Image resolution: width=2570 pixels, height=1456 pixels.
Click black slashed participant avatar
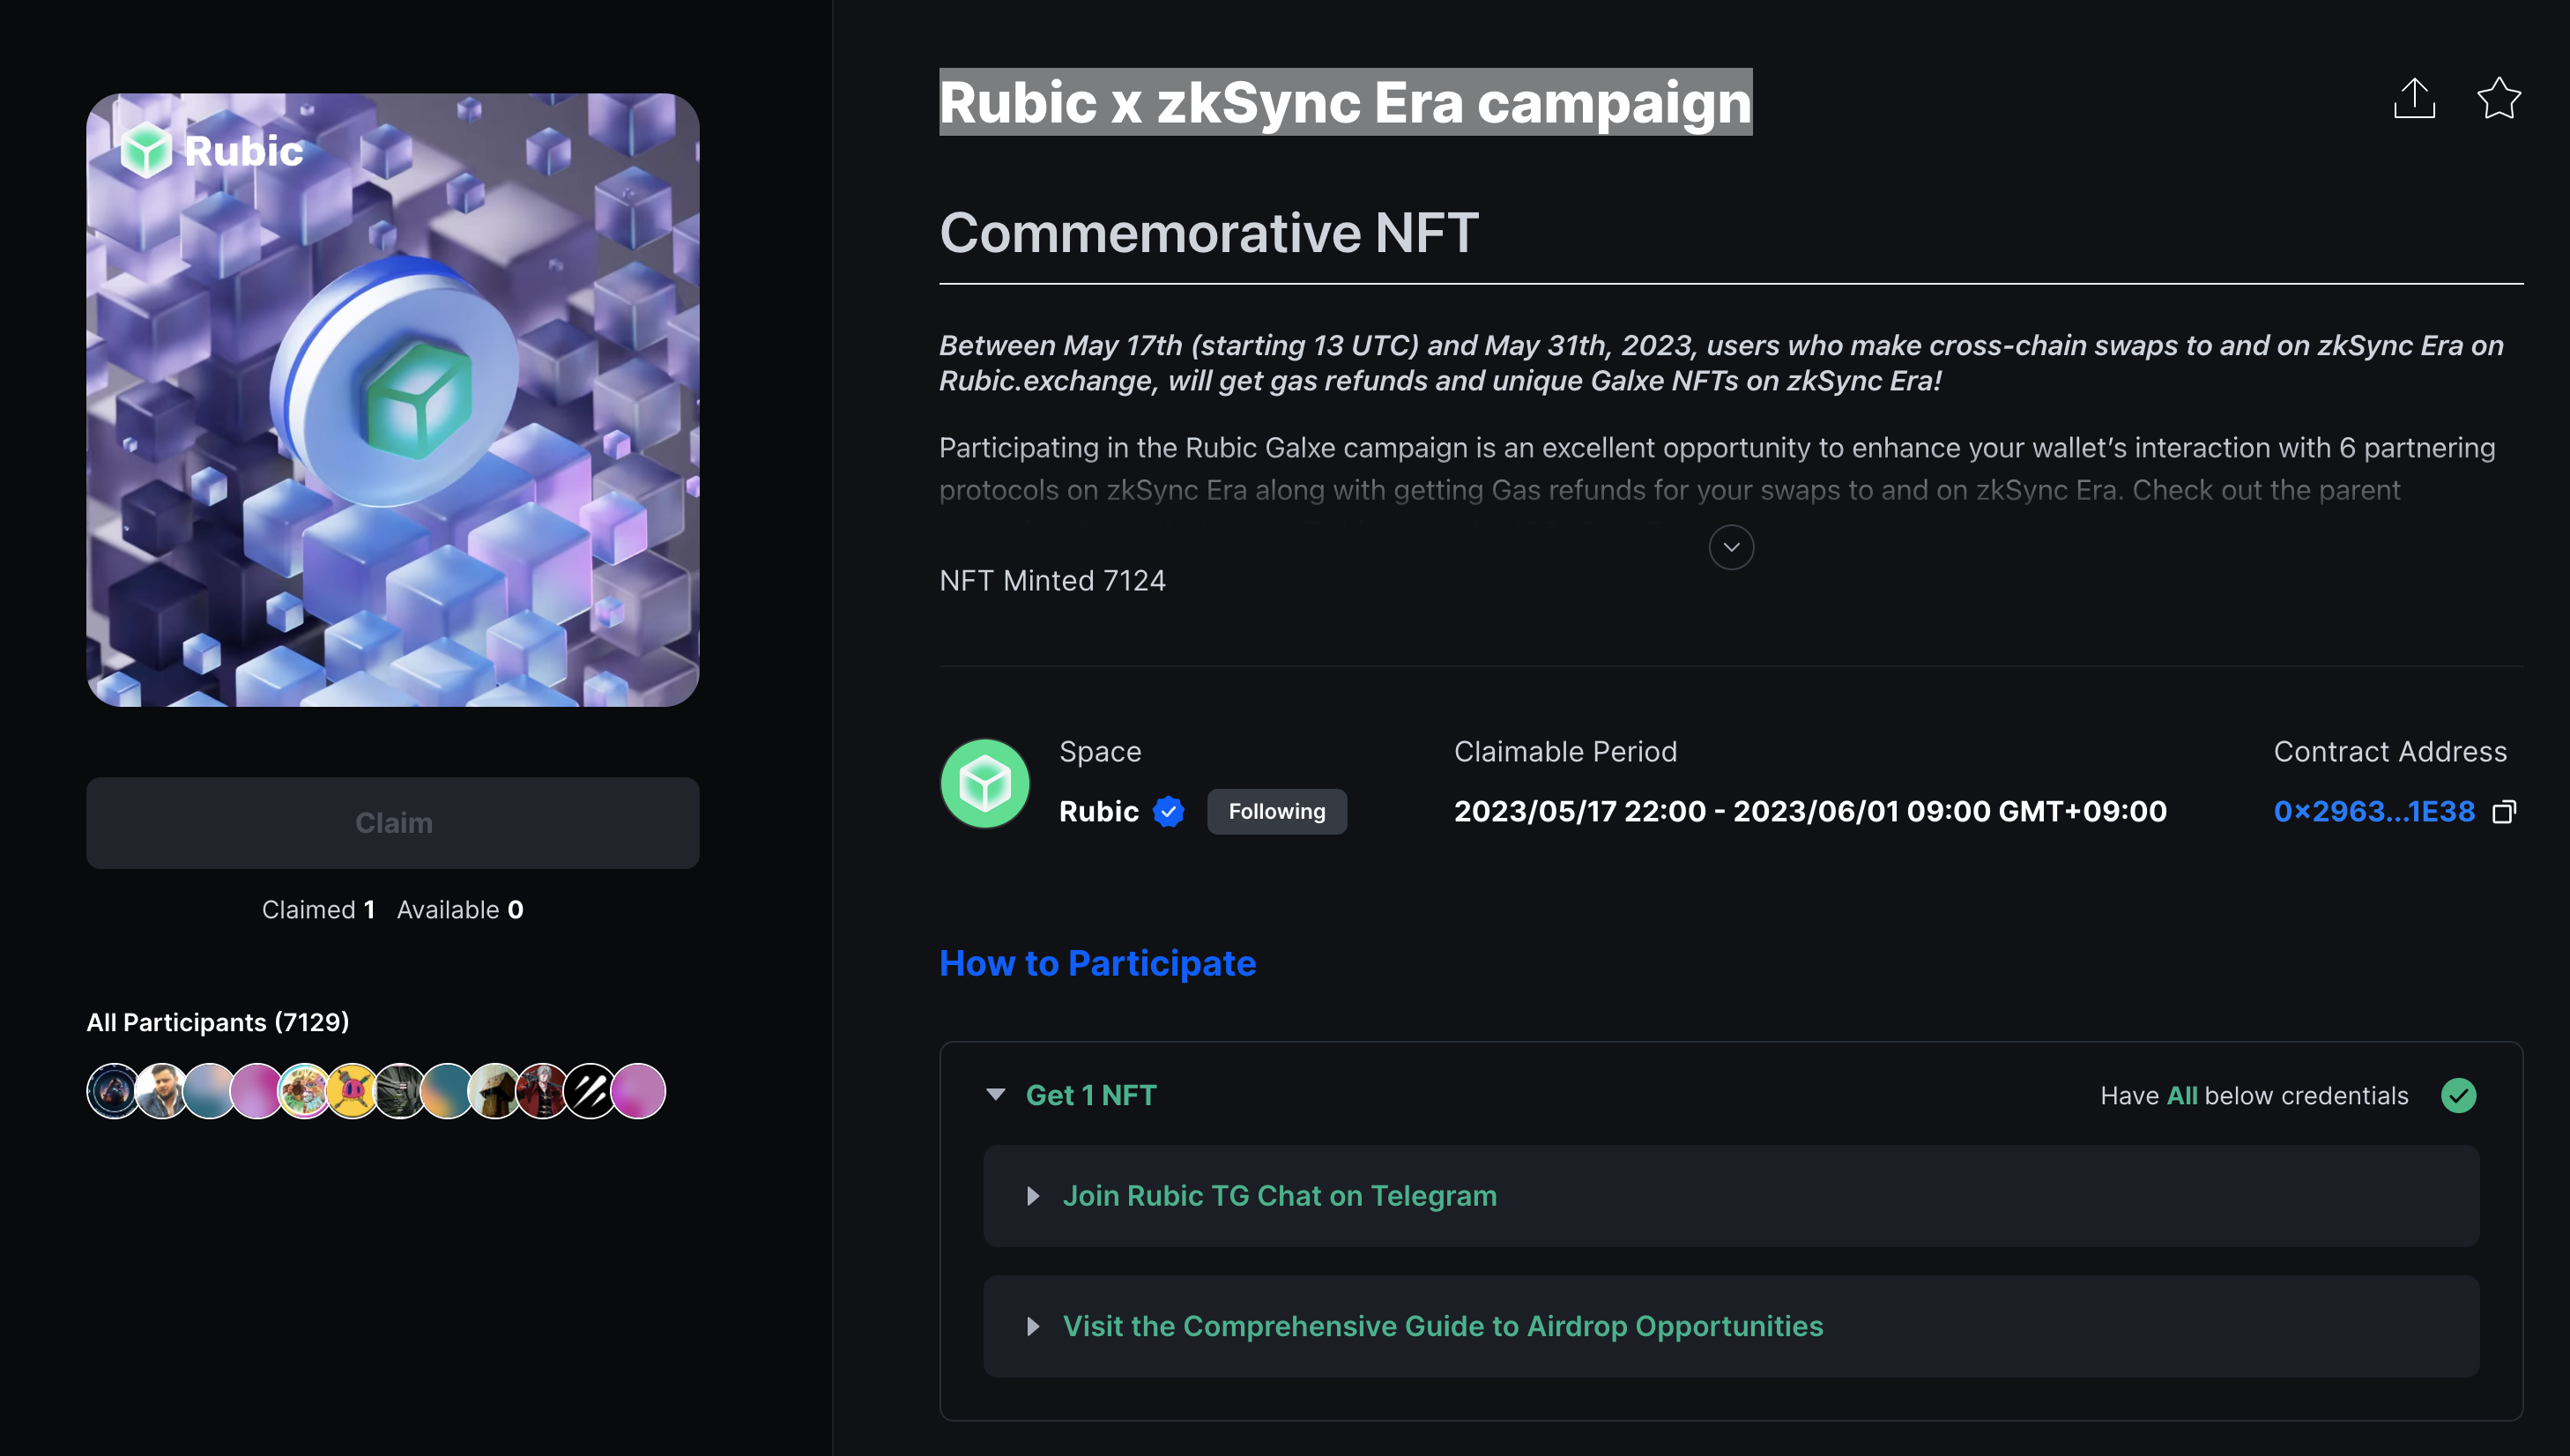tap(590, 1091)
